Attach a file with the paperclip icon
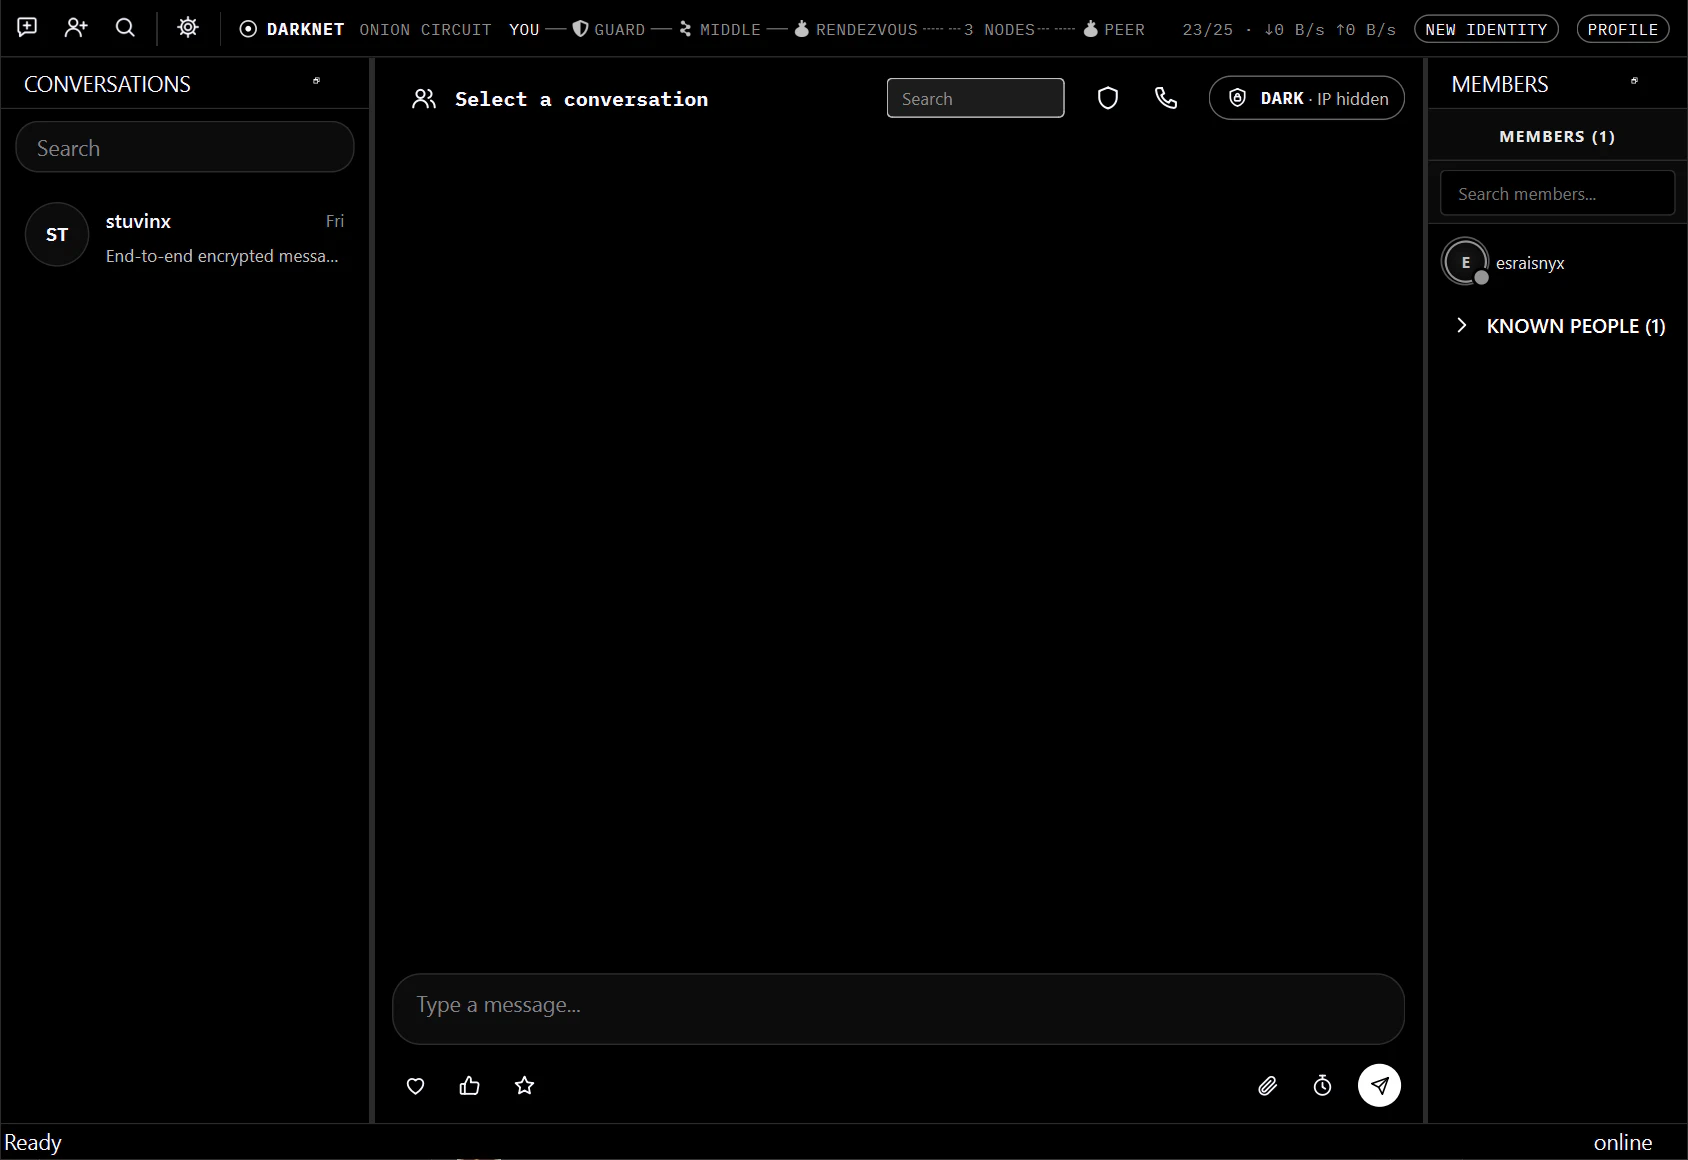Viewport: 1688px width, 1160px height. click(x=1268, y=1086)
